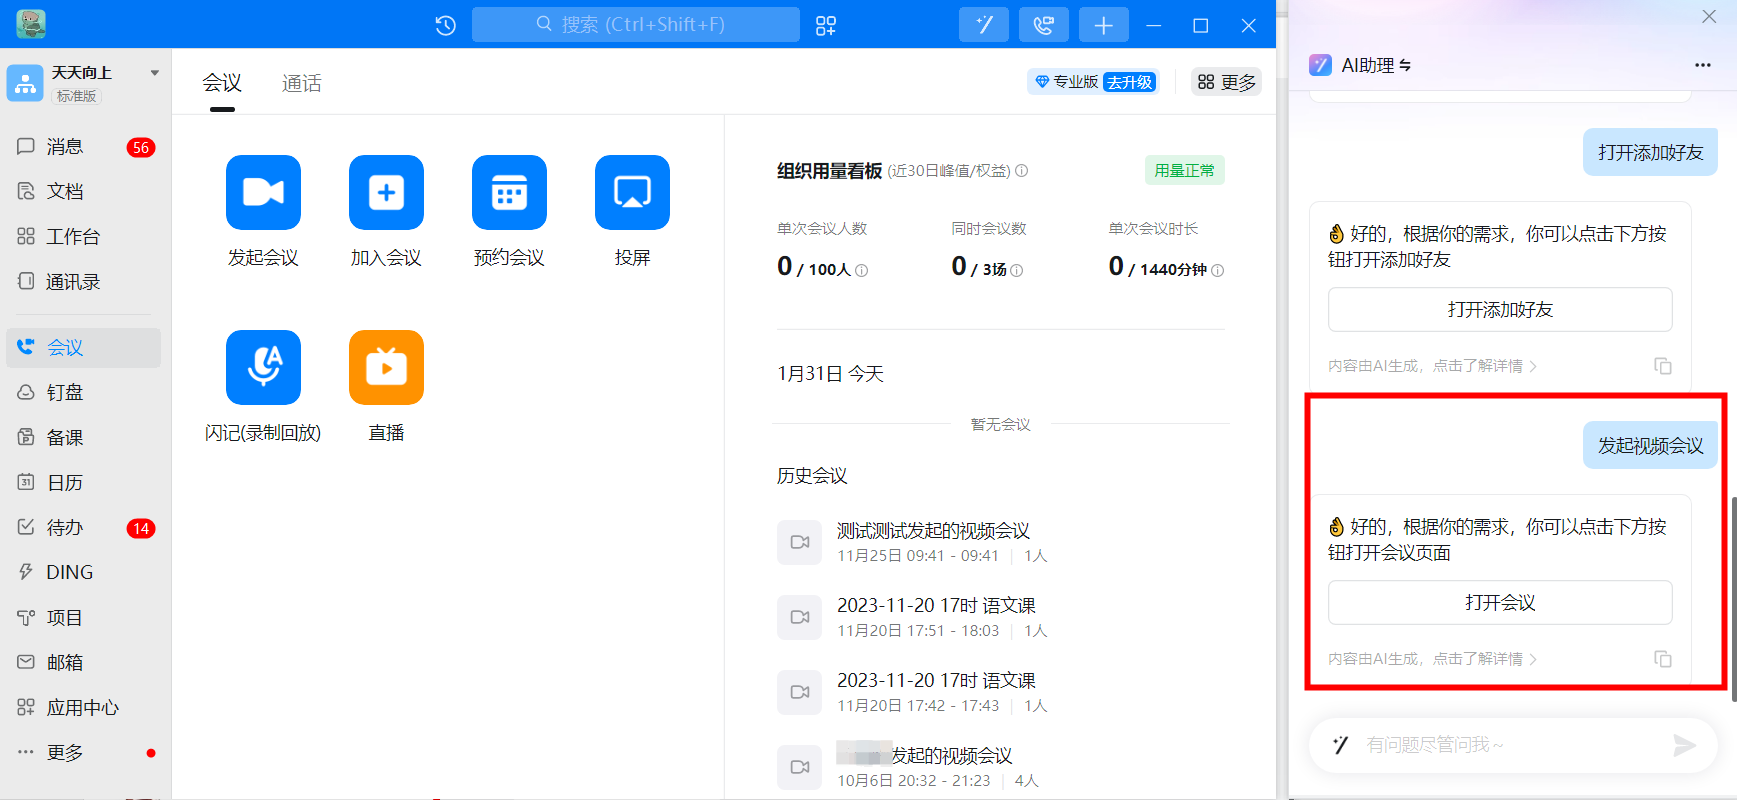Image resolution: width=1737 pixels, height=800 pixels.
Task: Open the user avatar at top left
Action: click(x=31, y=24)
